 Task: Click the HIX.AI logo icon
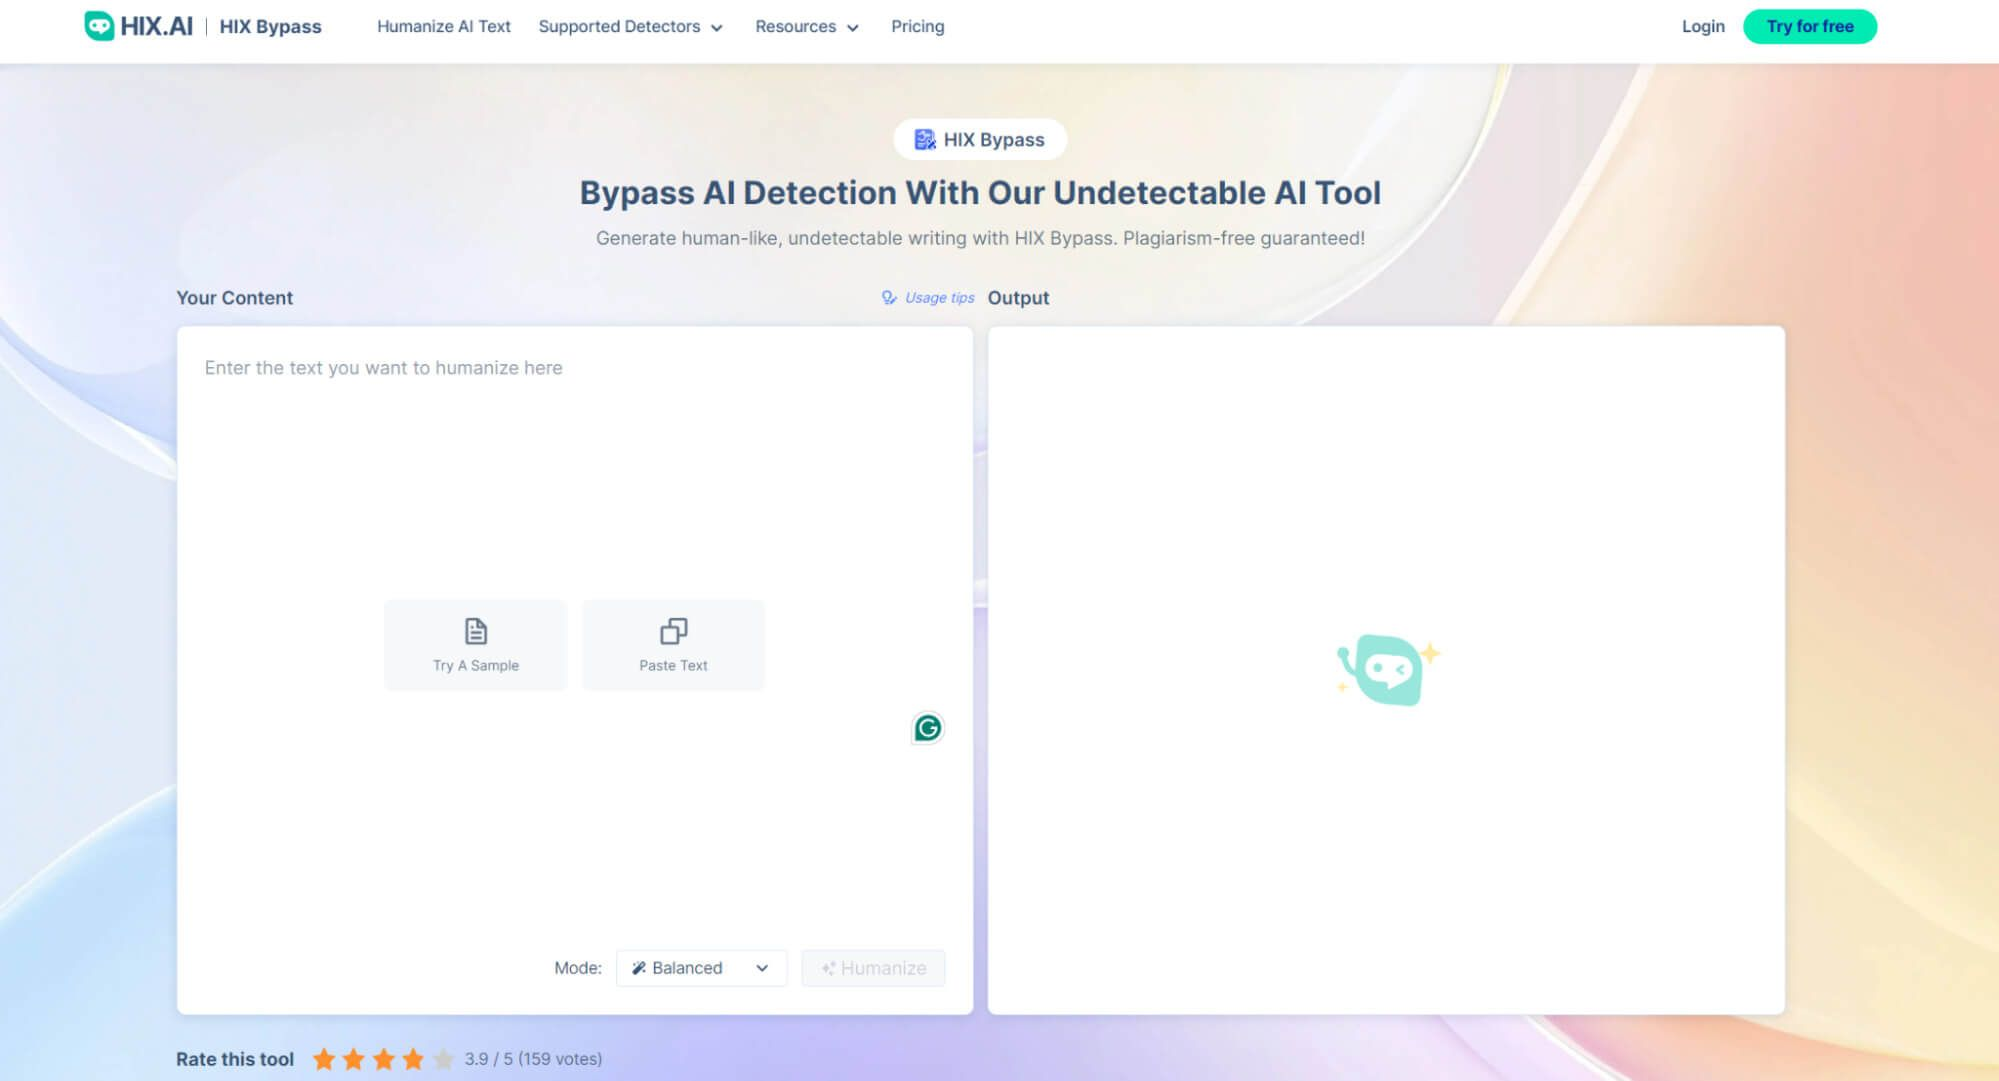point(99,26)
